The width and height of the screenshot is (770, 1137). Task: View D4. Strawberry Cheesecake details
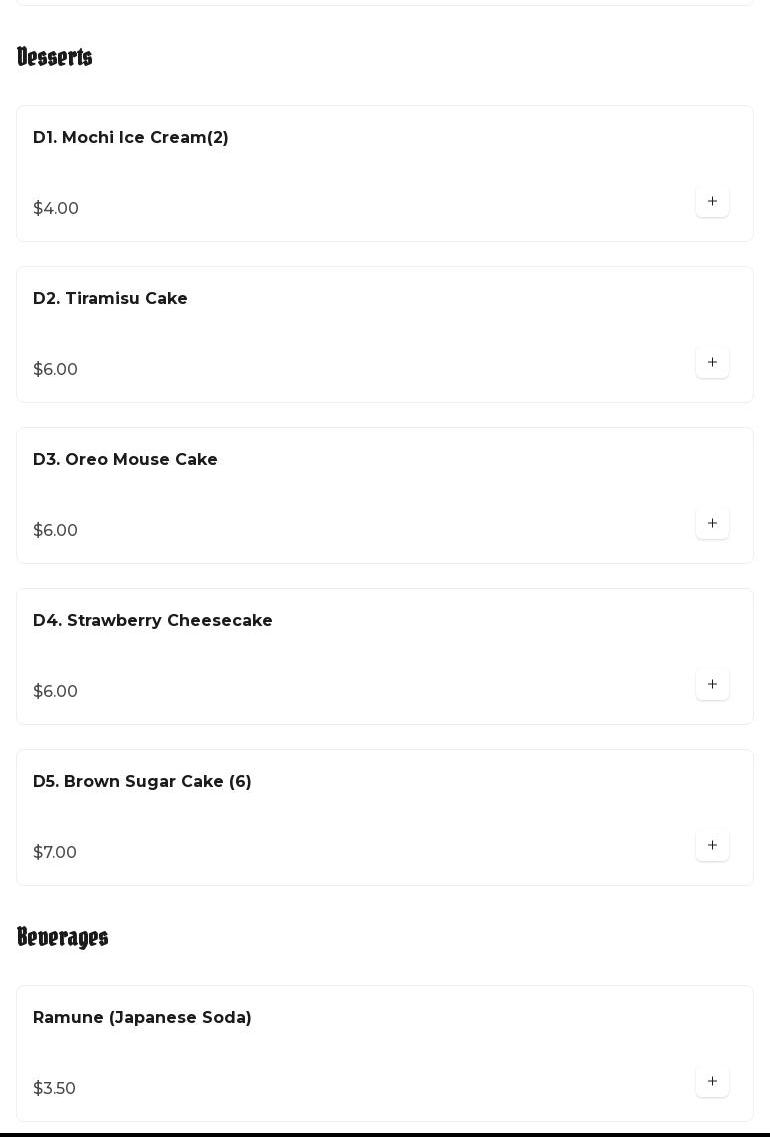click(153, 621)
